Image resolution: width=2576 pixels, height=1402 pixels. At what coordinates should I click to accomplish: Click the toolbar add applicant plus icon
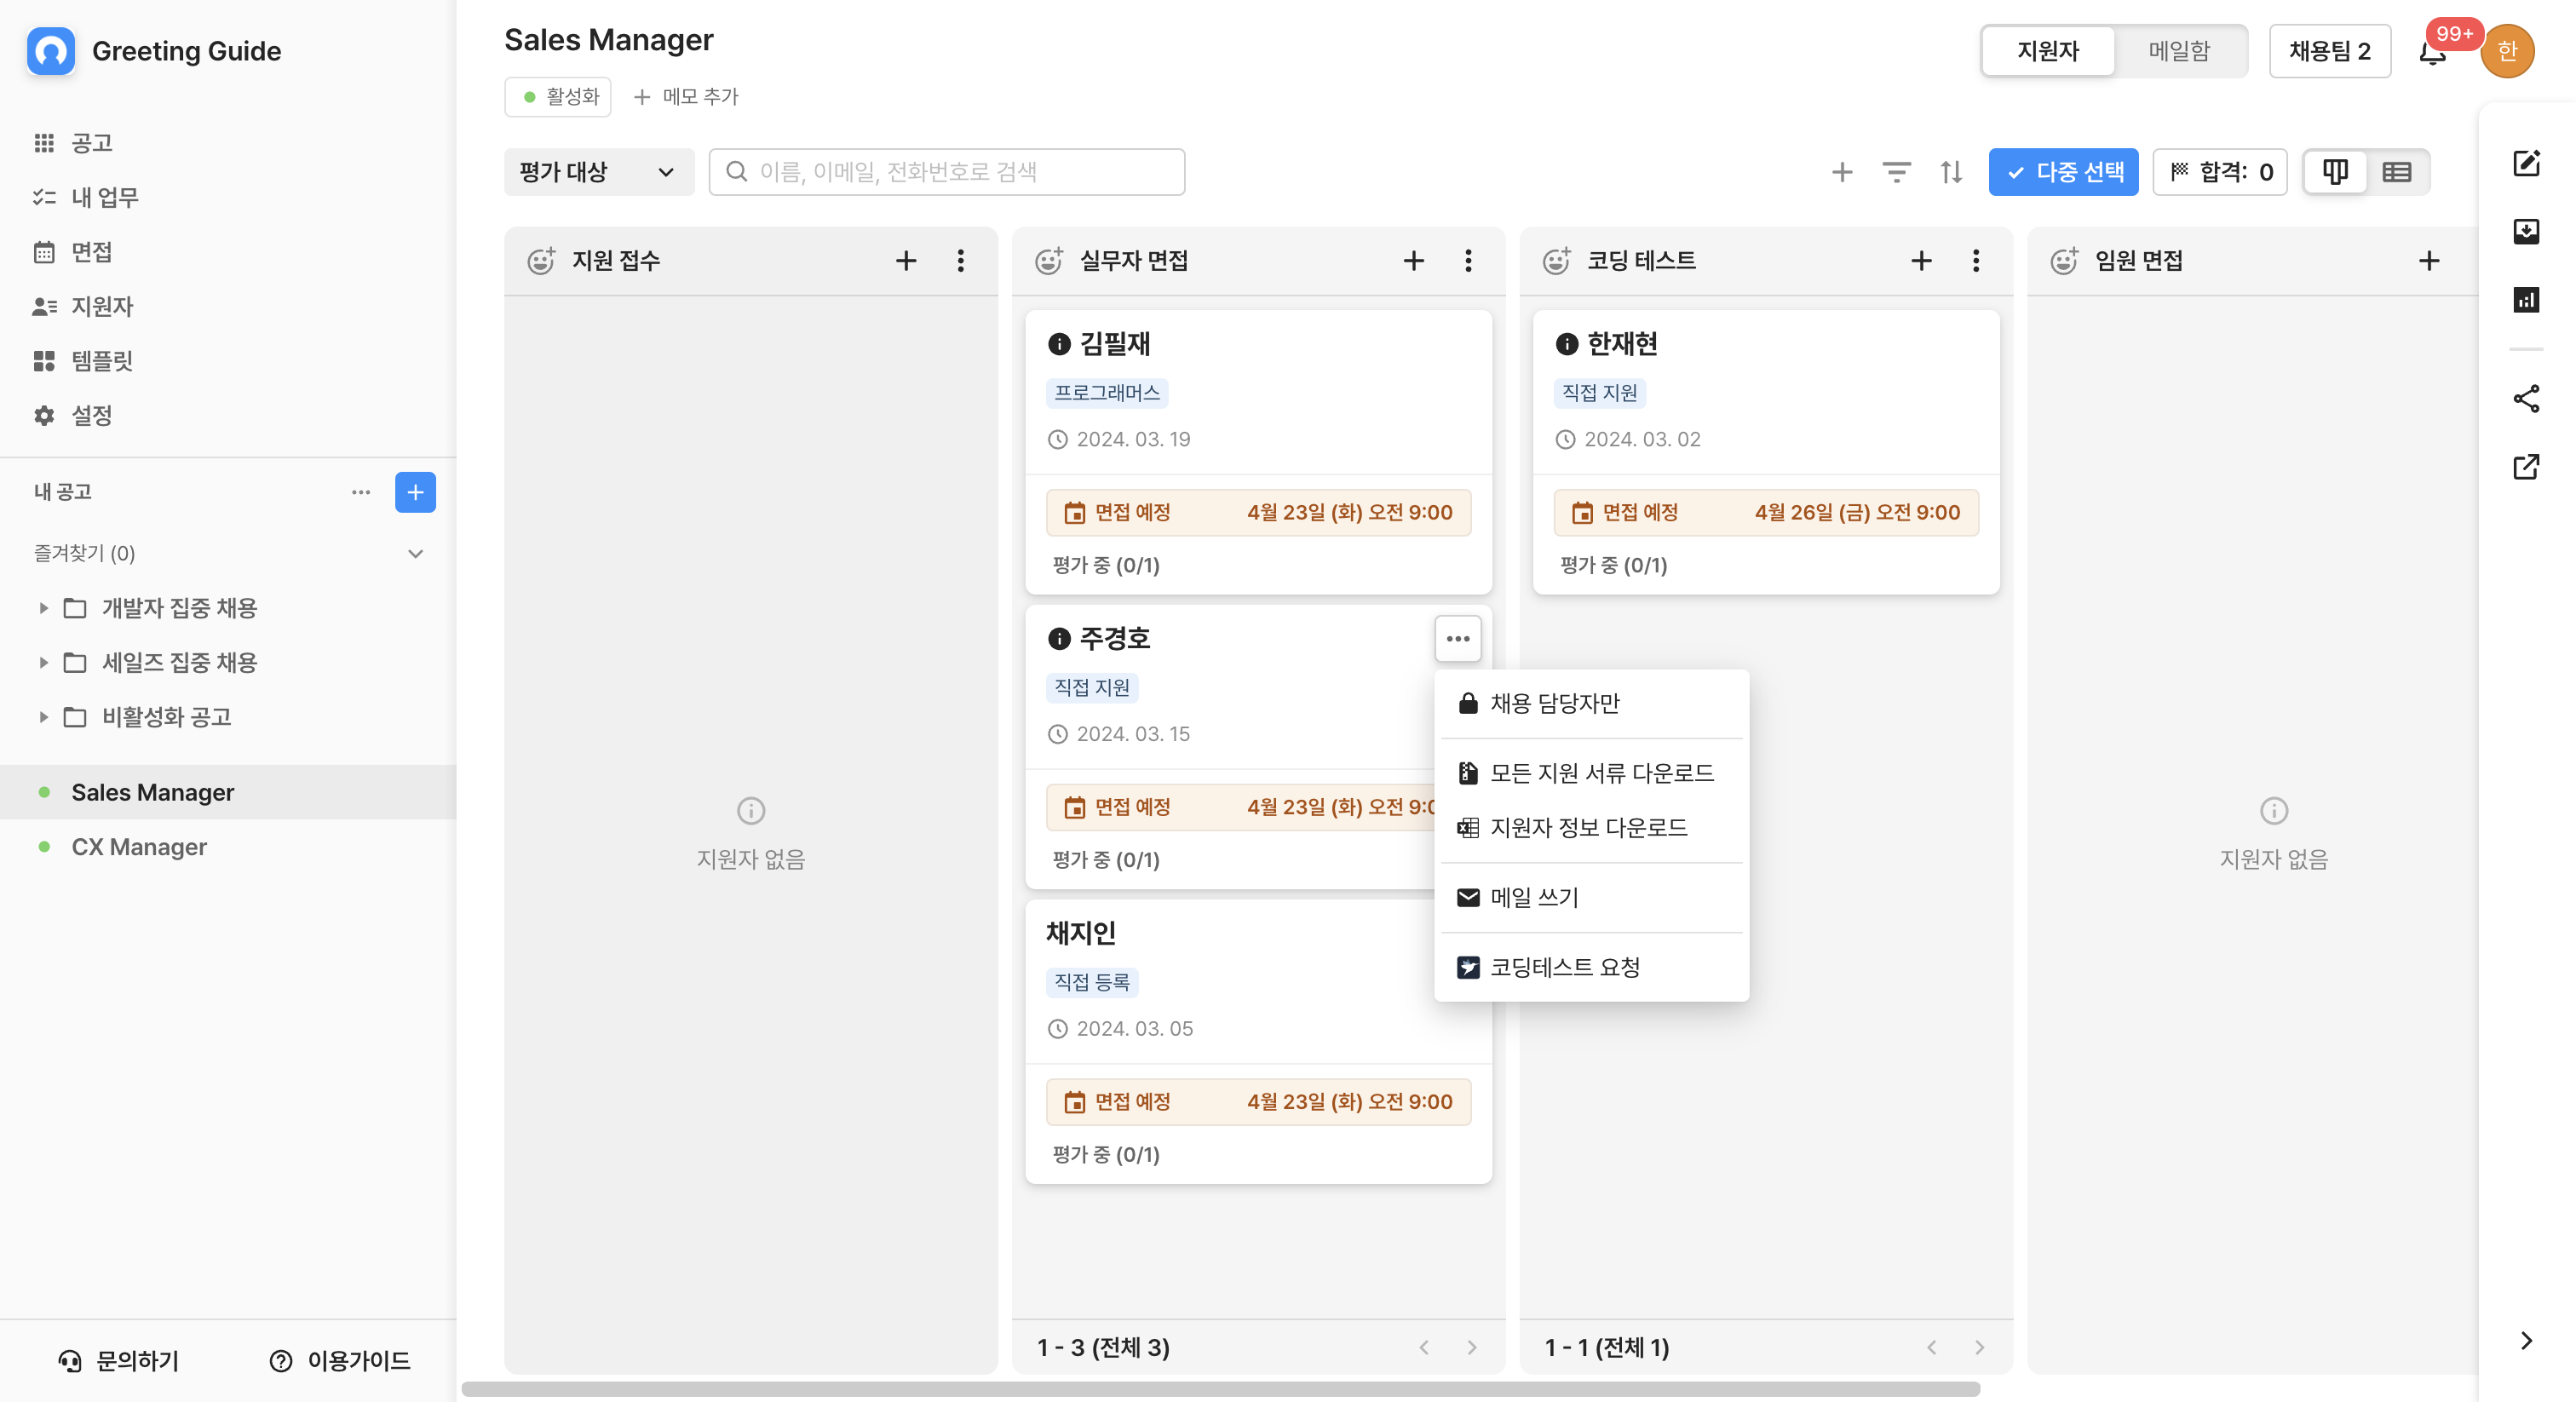coord(1842,172)
